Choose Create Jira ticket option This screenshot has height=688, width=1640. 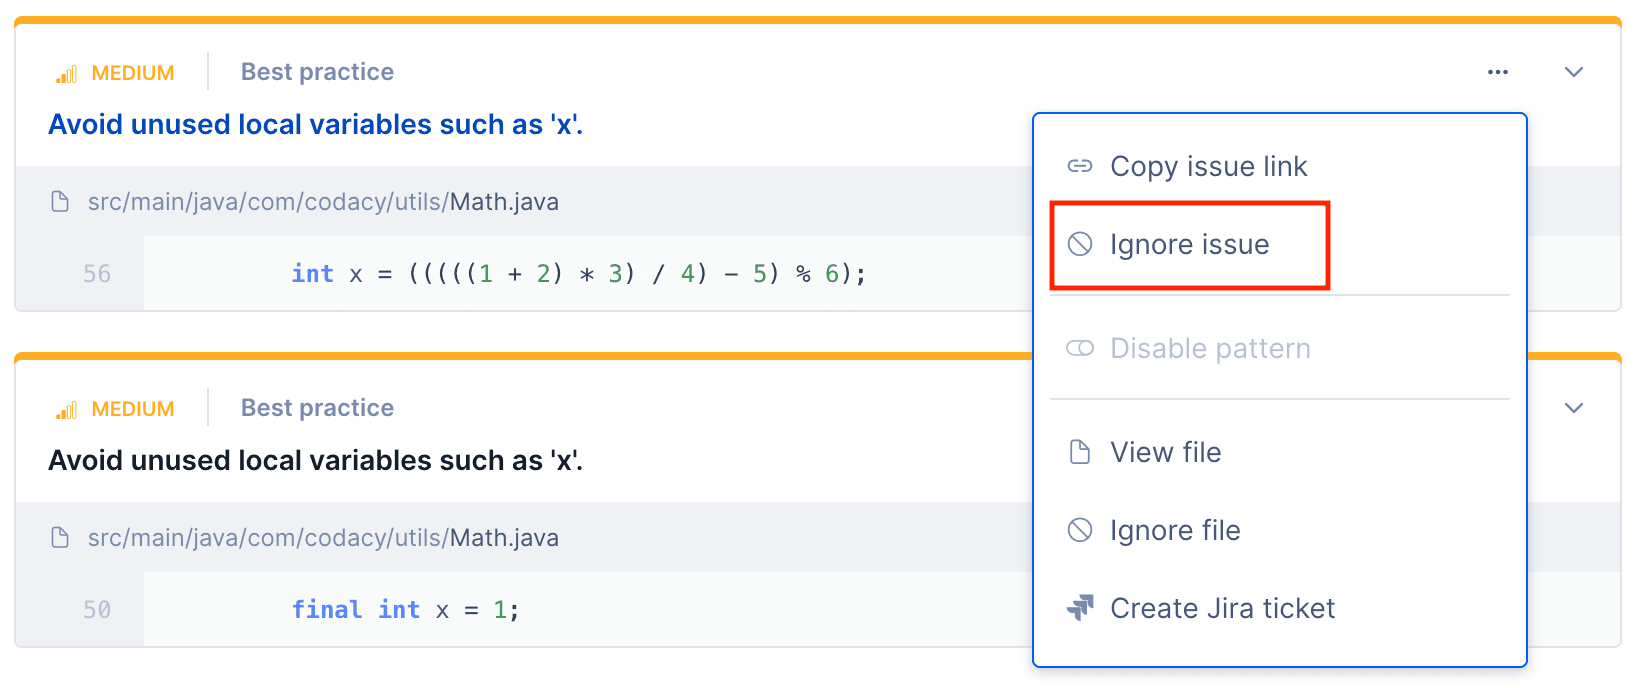[x=1222, y=608]
